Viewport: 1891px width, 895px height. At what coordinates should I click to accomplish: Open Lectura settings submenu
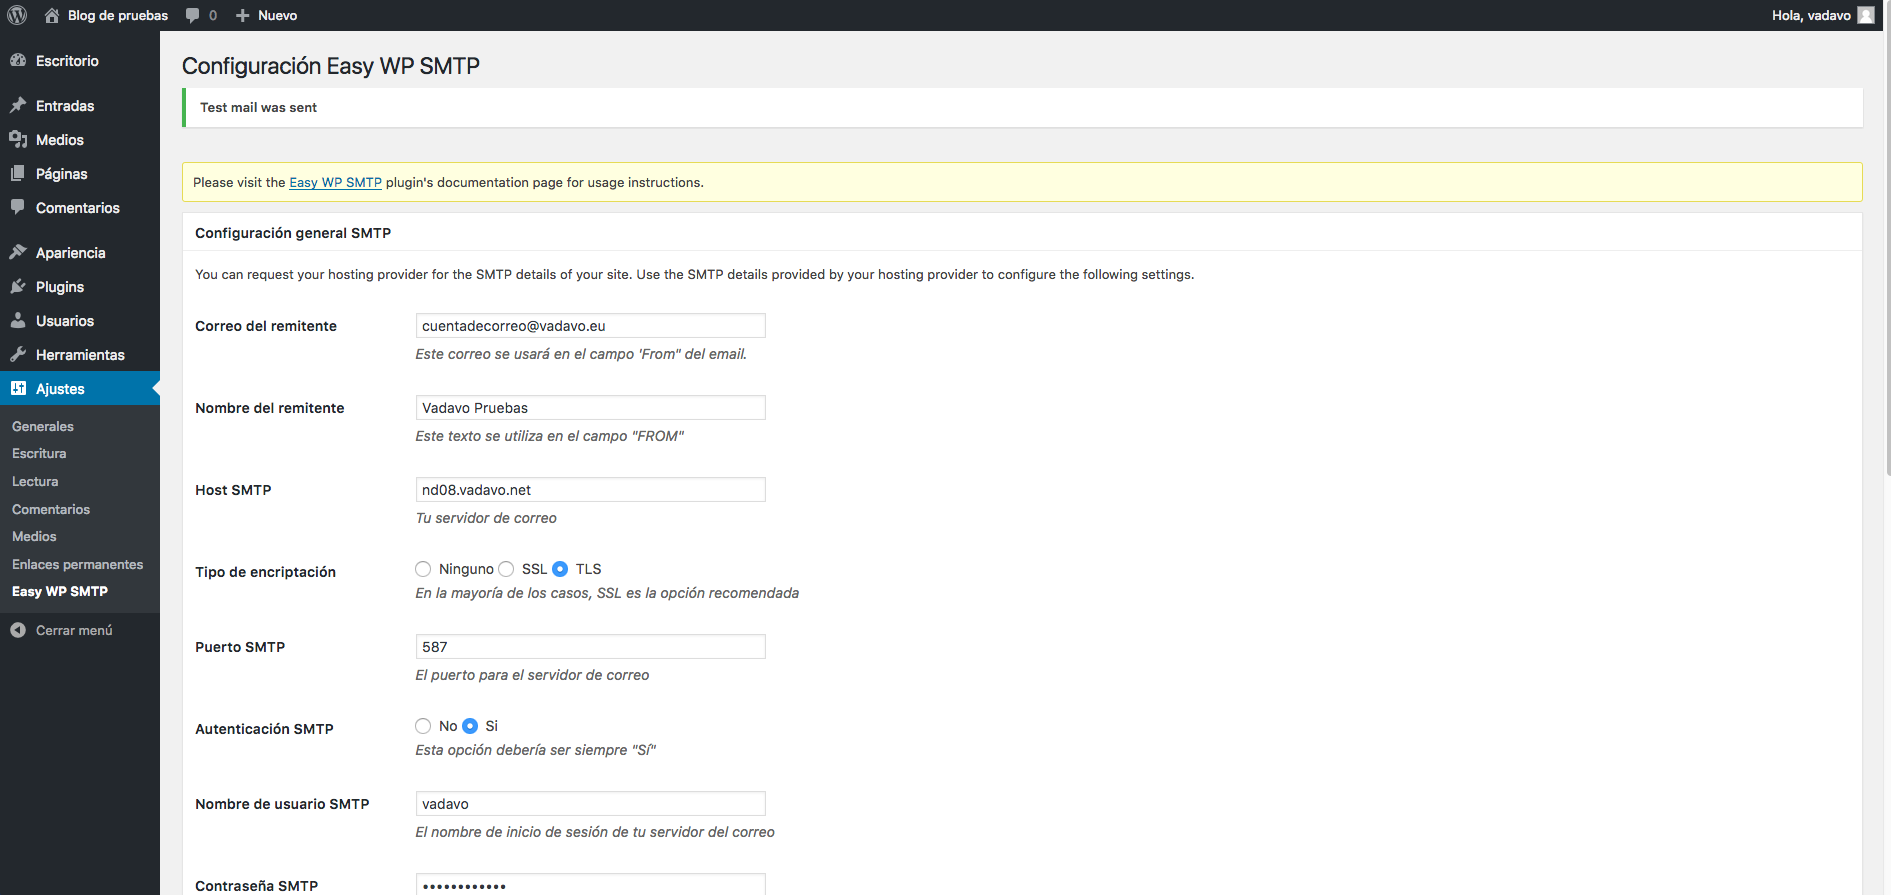tap(35, 481)
